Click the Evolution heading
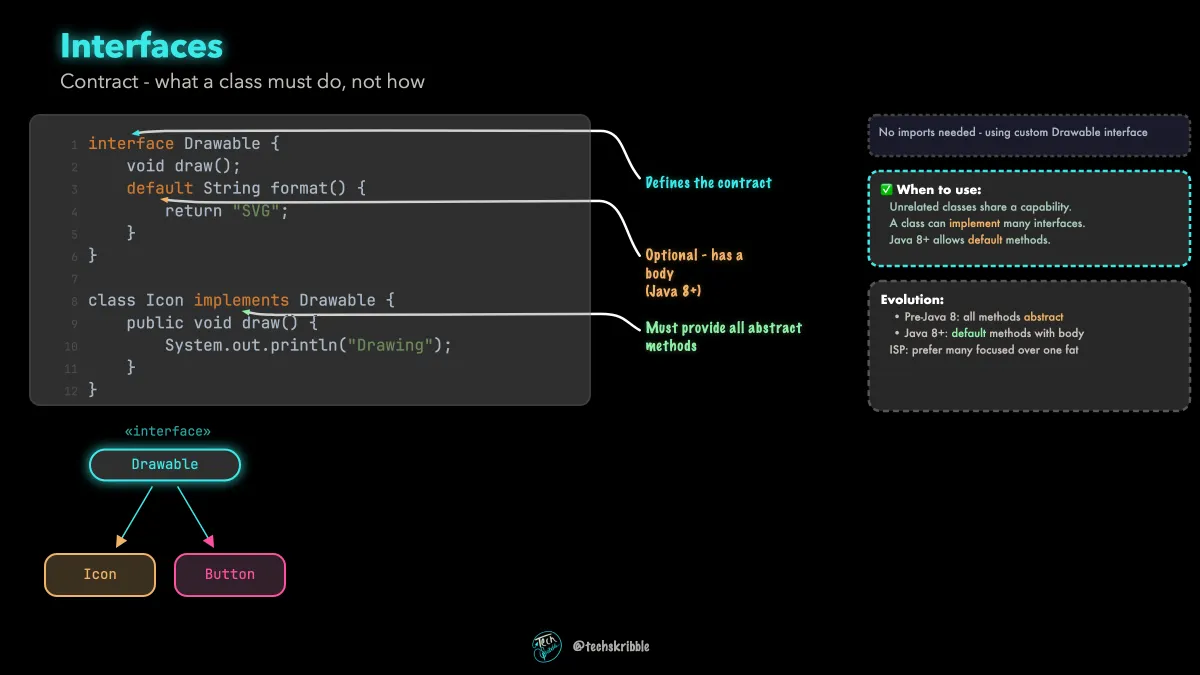The image size is (1200, 675). 912,299
